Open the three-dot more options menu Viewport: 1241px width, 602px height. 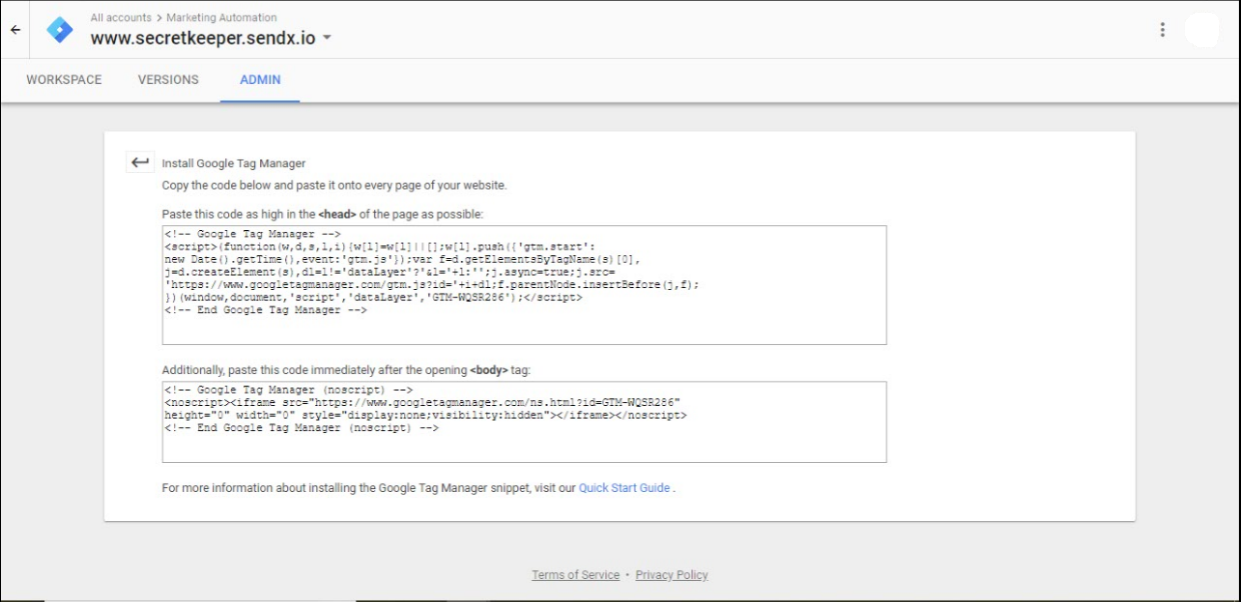pyautogui.click(x=1162, y=30)
